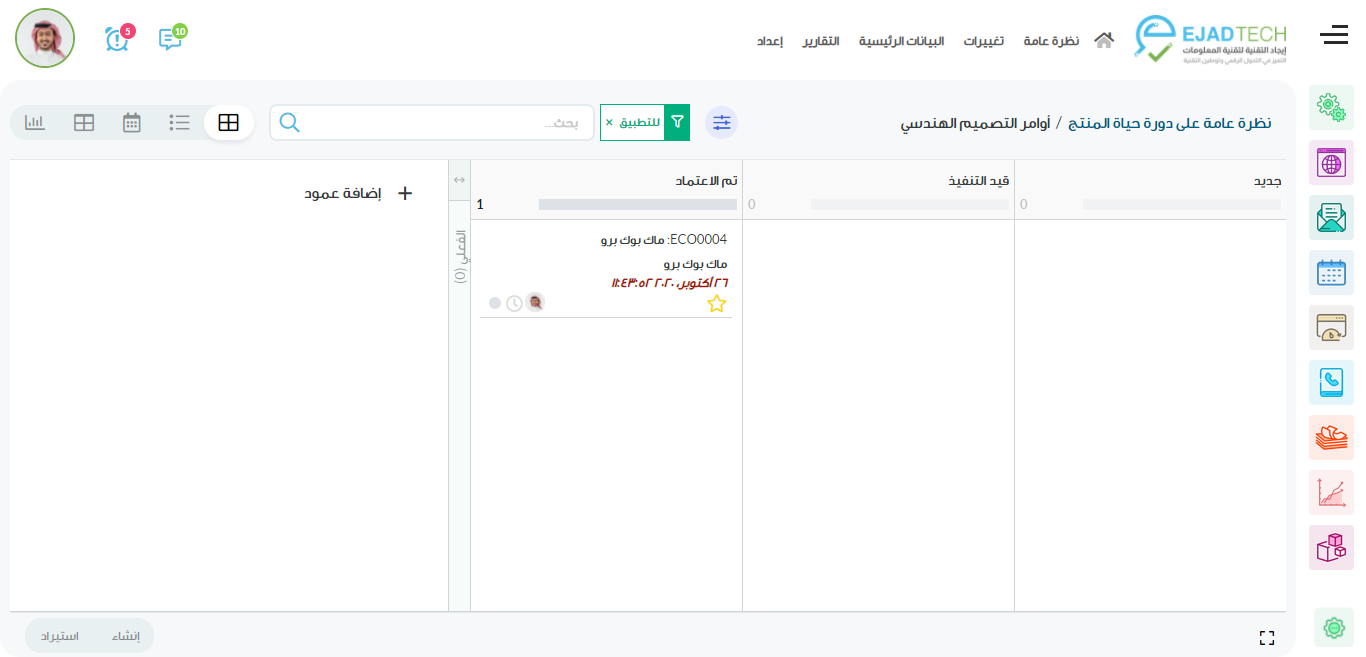The height and width of the screenshot is (657, 1366).
Task: Open the phone contacts app in sidebar
Action: click(1331, 382)
